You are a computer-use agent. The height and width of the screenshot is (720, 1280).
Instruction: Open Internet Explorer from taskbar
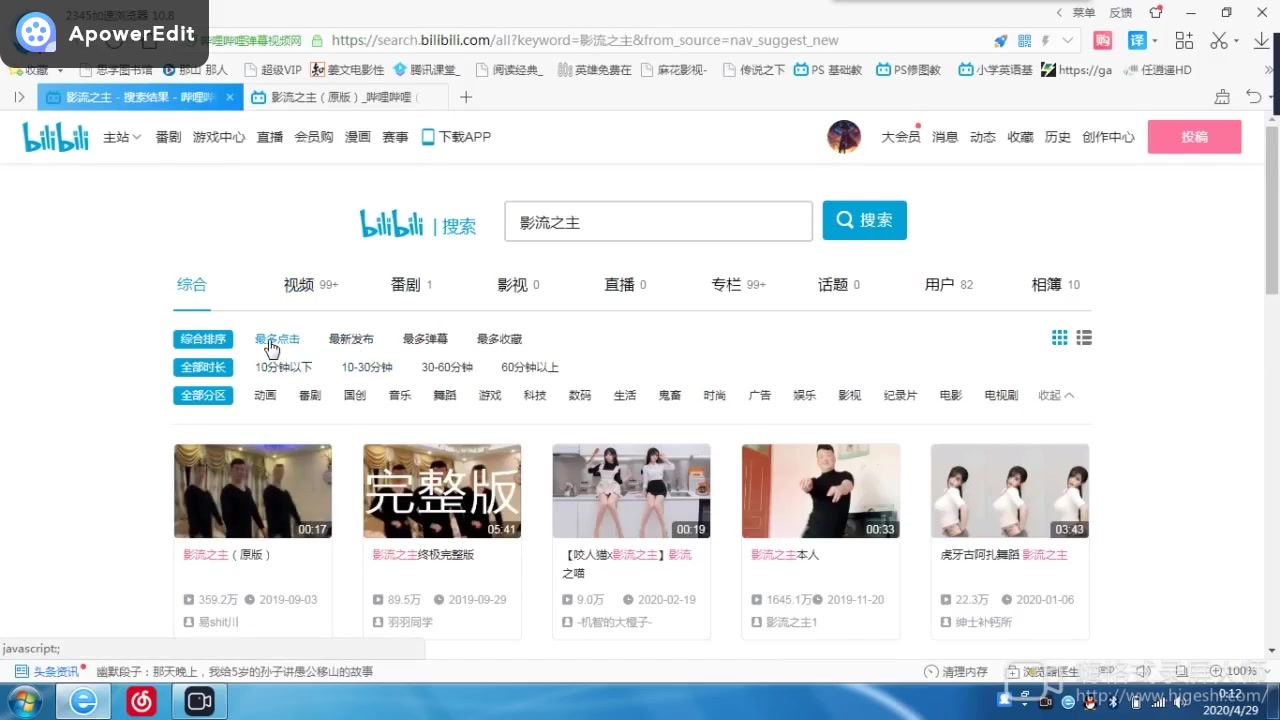84,702
